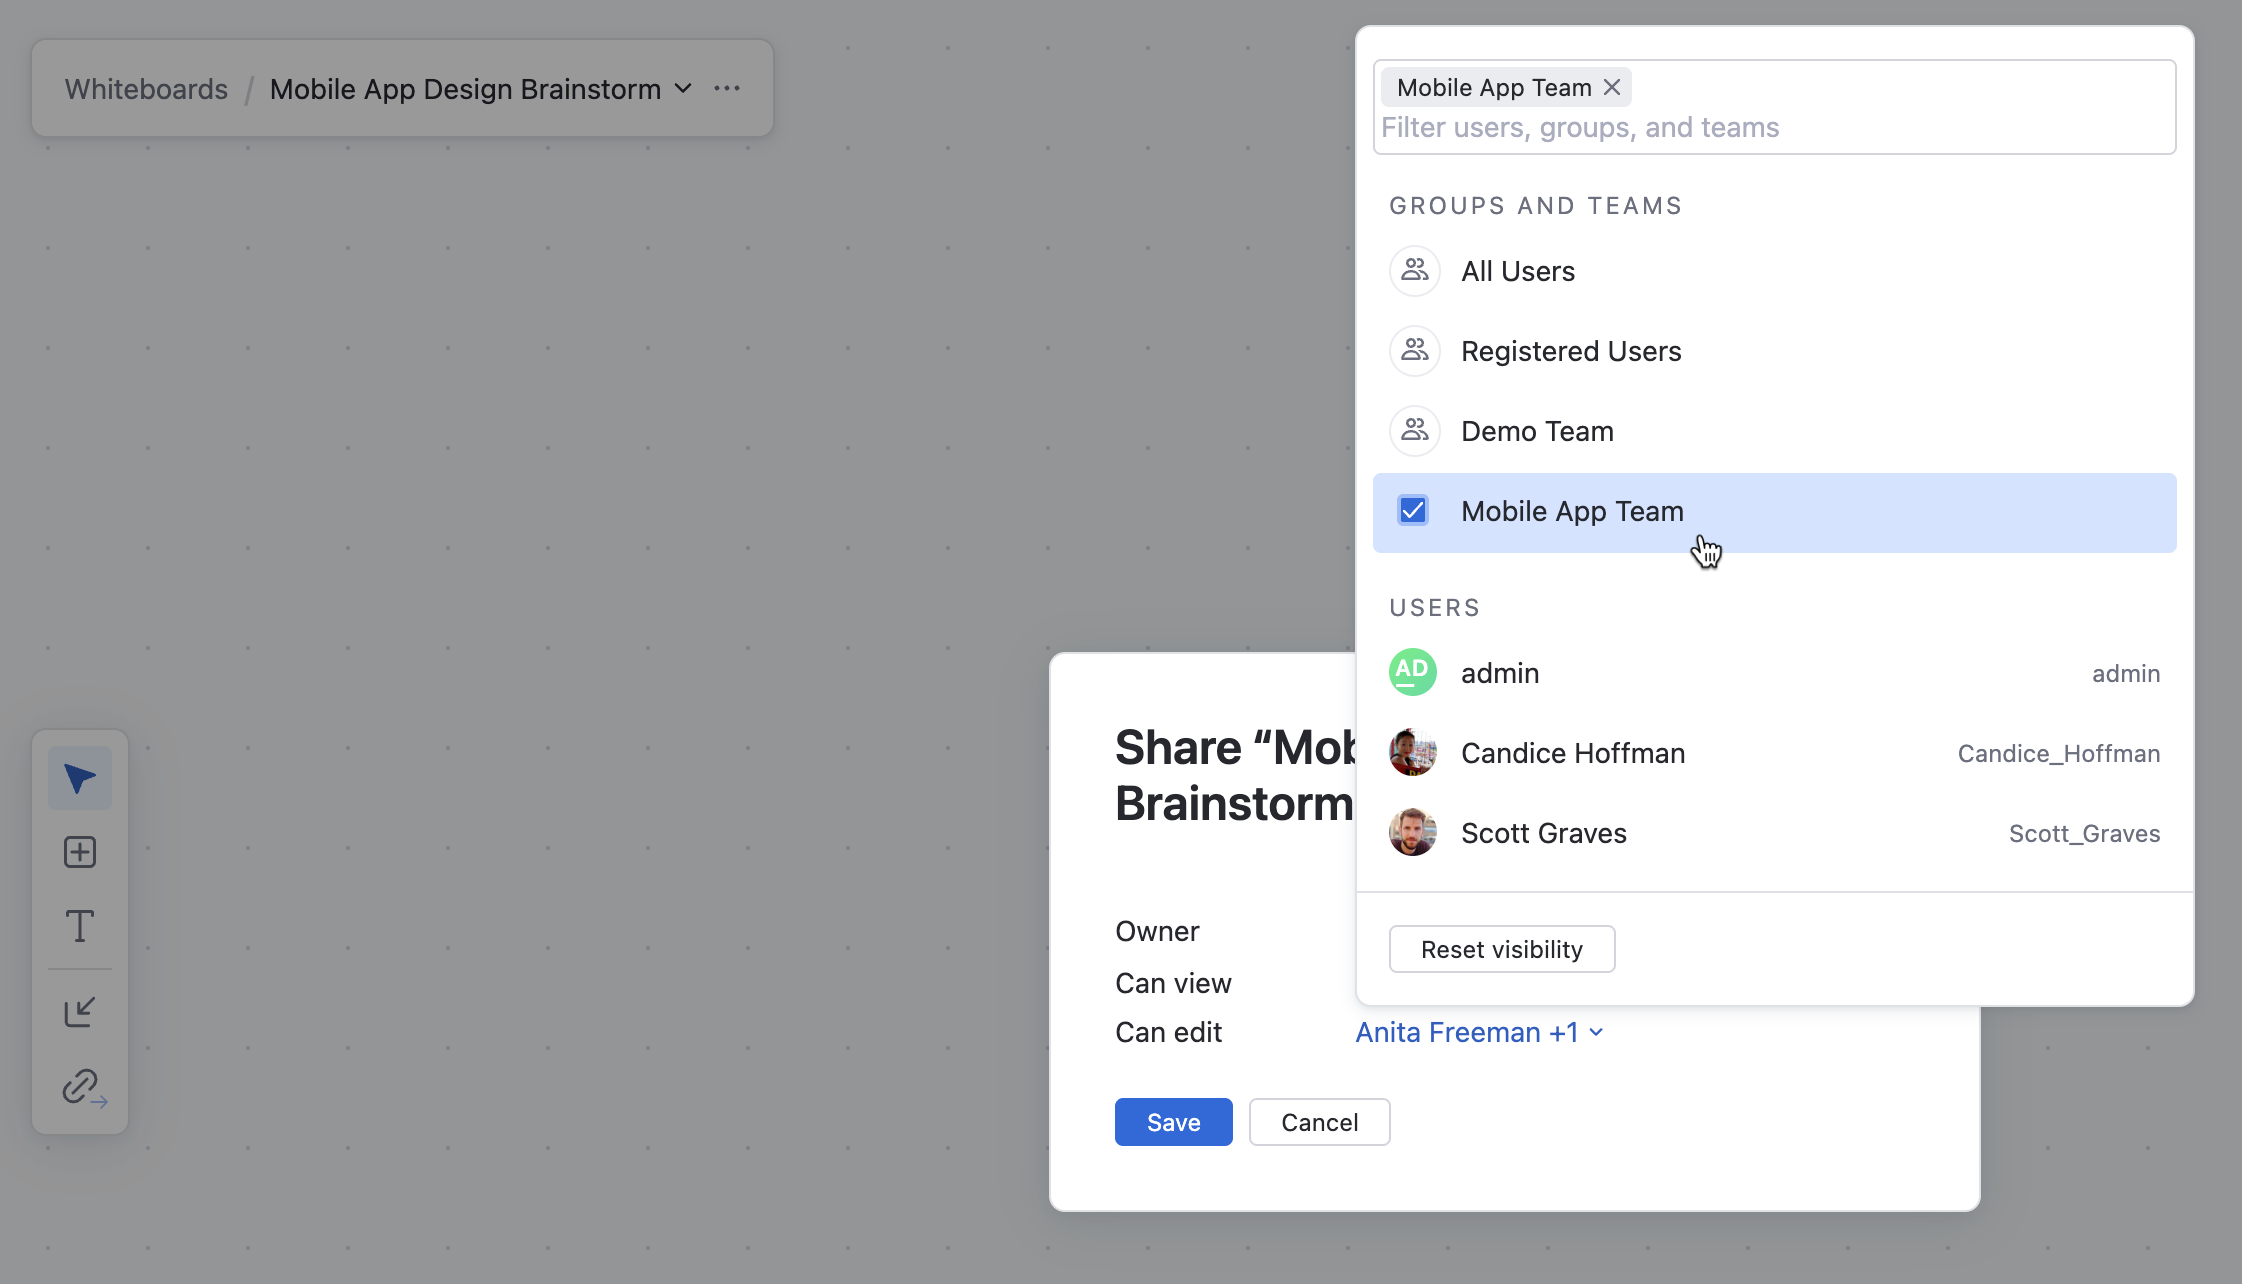The height and width of the screenshot is (1284, 2242).
Task: Select the pointer arrow tool
Action: click(x=79, y=778)
